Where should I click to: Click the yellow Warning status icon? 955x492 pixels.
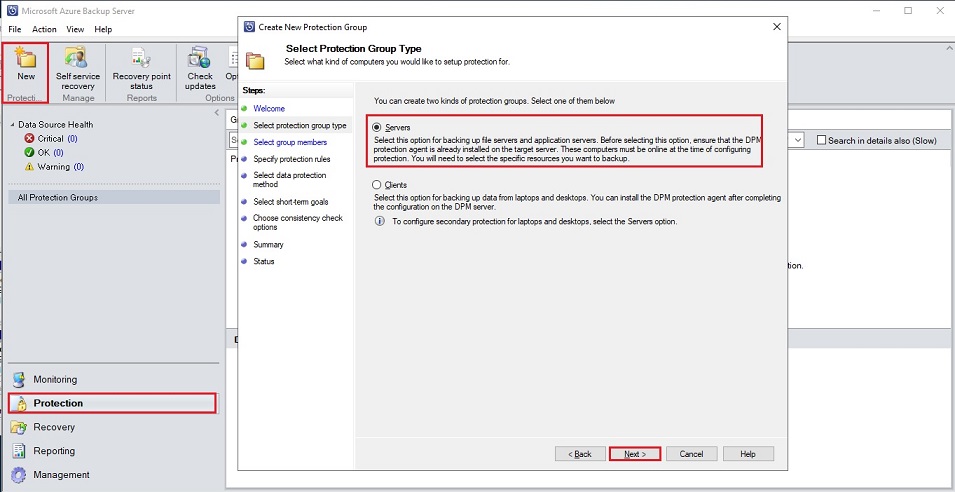tap(29, 167)
